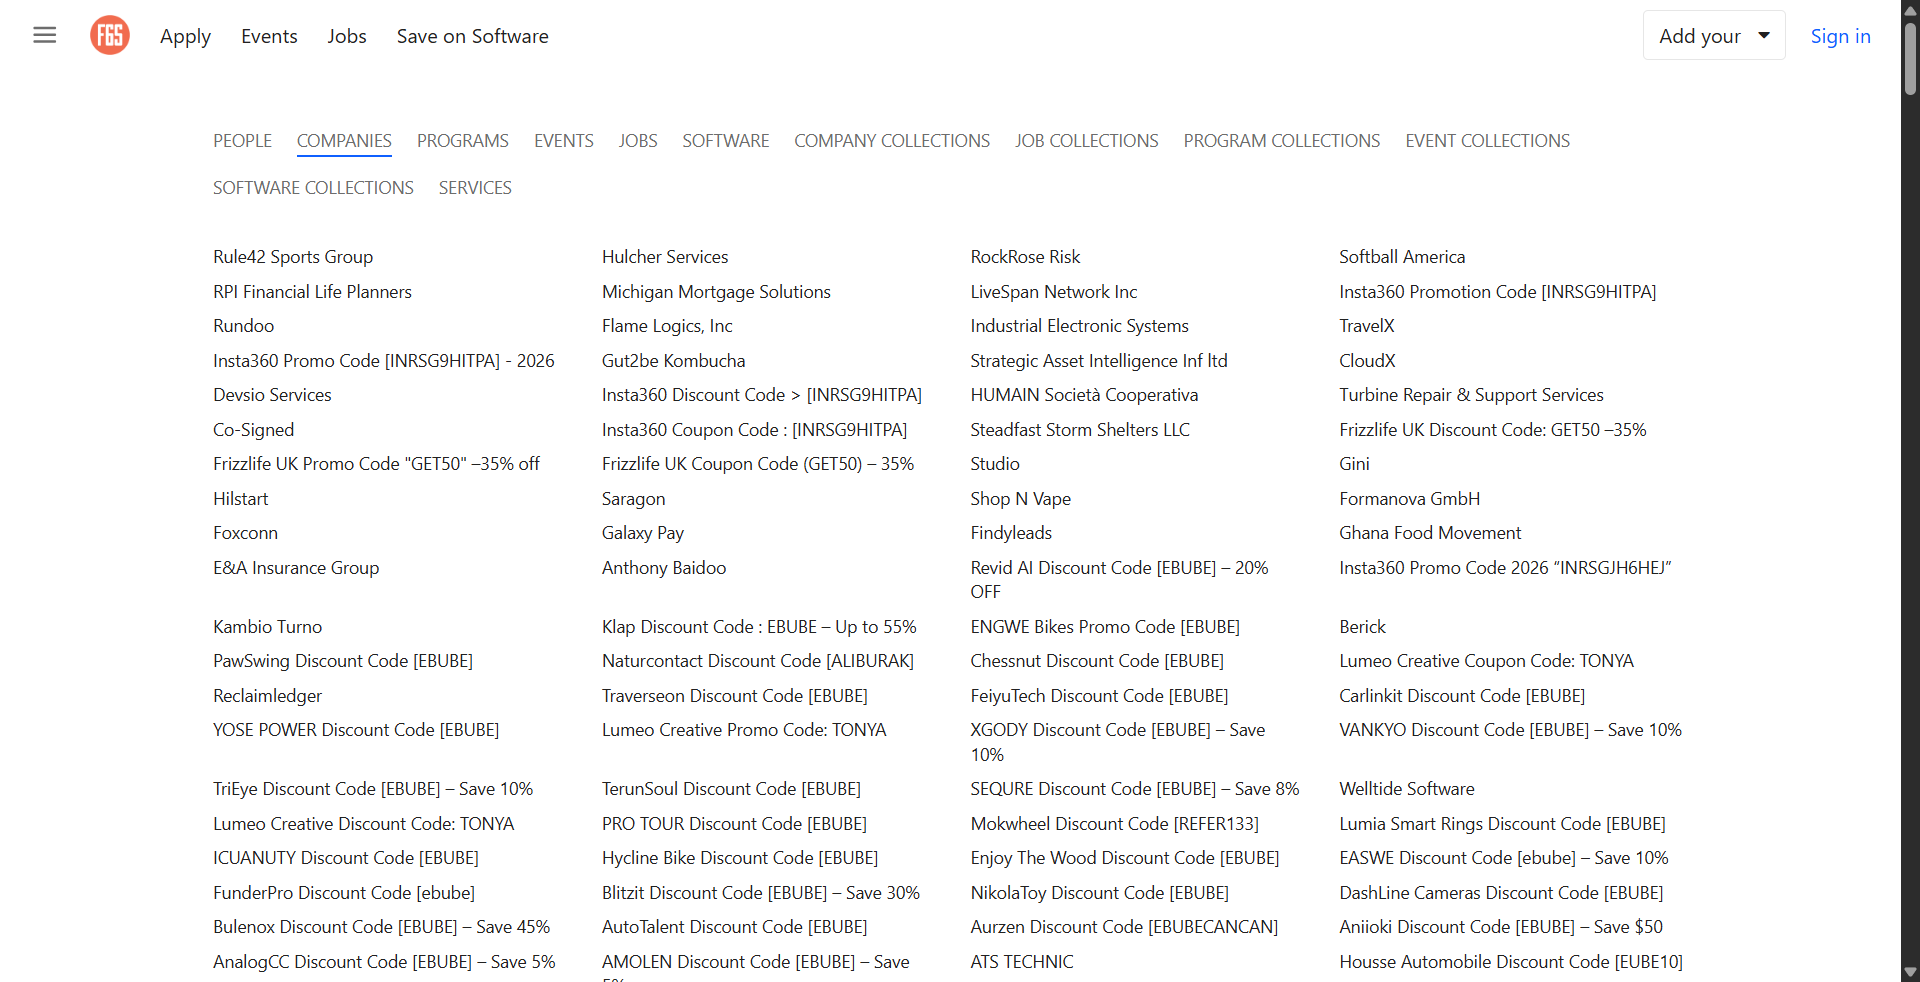This screenshot has height=982, width=1920.
Task: Open Devsio Services company link
Action: click(x=272, y=395)
